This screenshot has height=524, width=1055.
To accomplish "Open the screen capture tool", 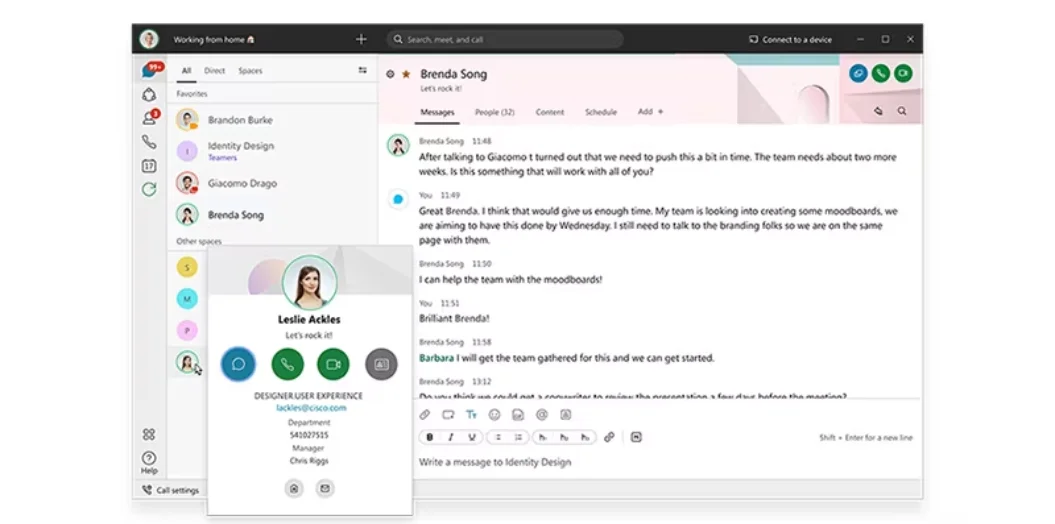I will pos(448,415).
